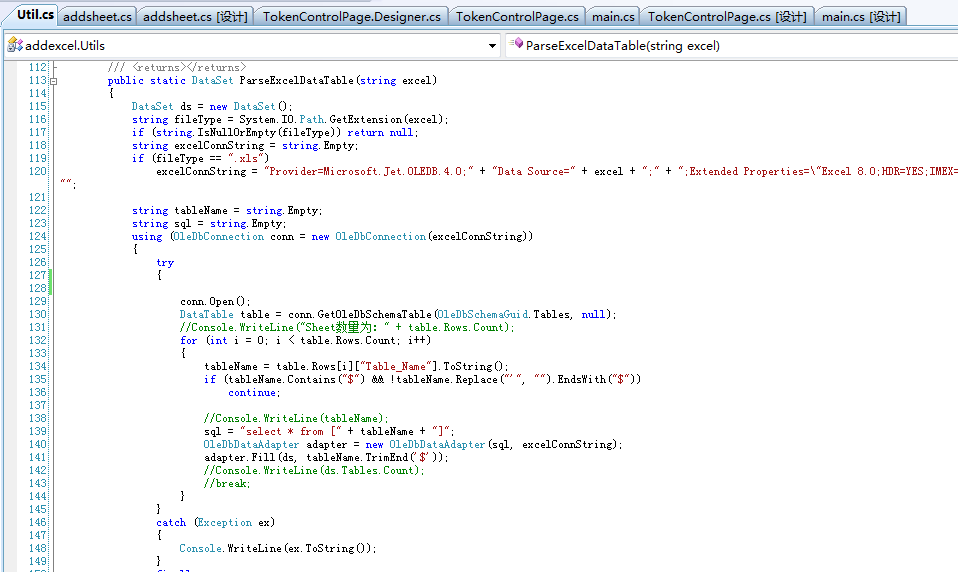
Task: Click on catch (Exception ex) line
Action: pyautogui.click(x=213, y=522)
